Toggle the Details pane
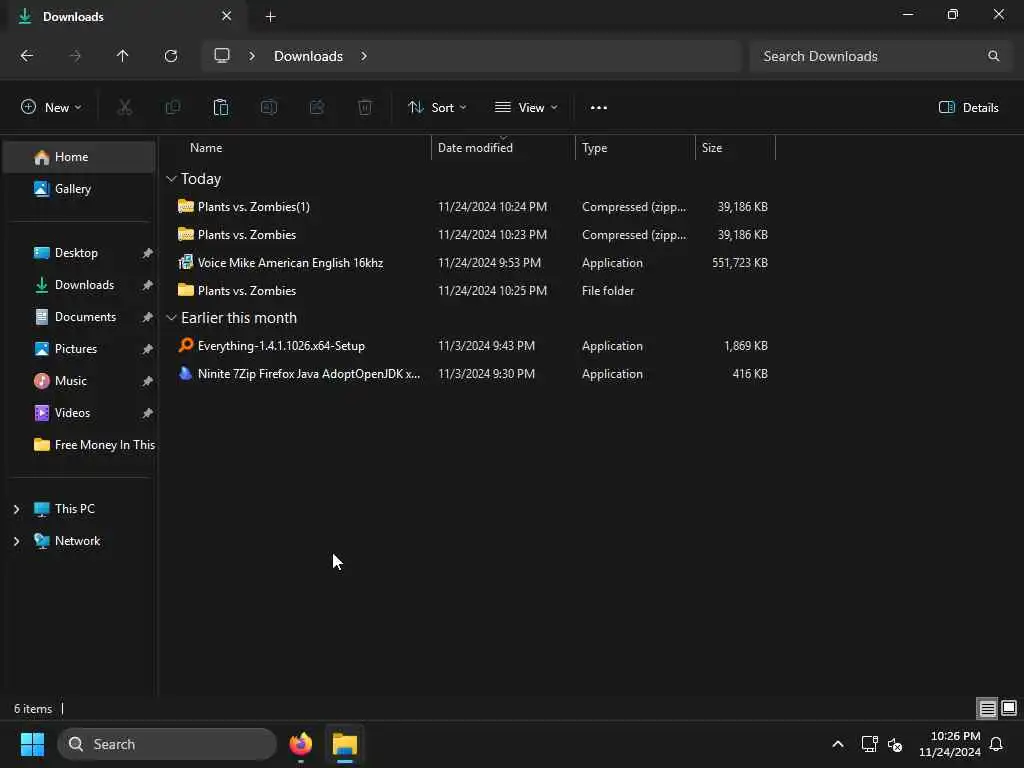 coord(968,107)
